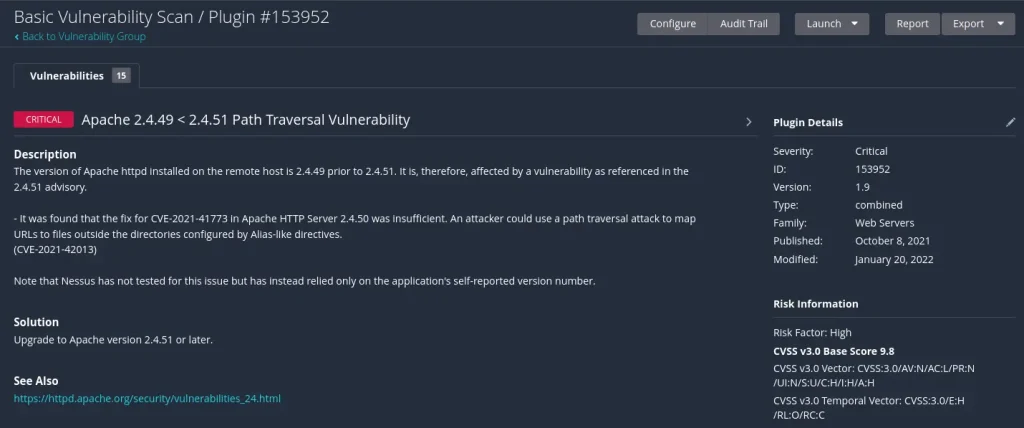1024x428 pixels.
Task: Click the pencil edit icon in Plugin Details
Action: [1010, 122]
